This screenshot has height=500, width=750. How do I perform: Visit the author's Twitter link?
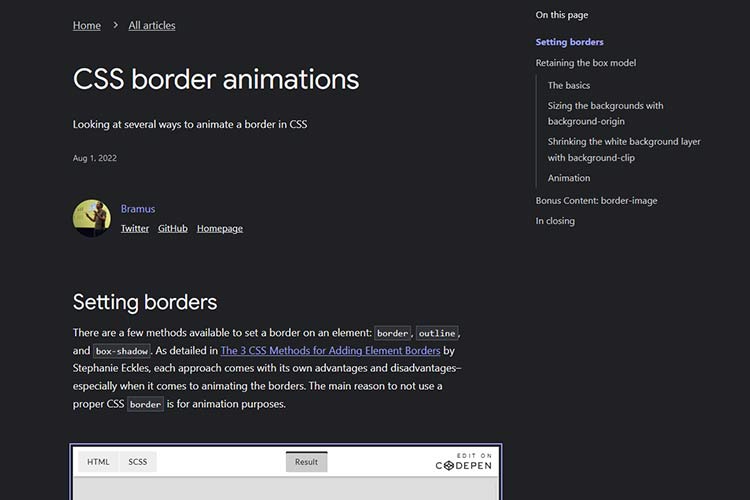(134, 228)
